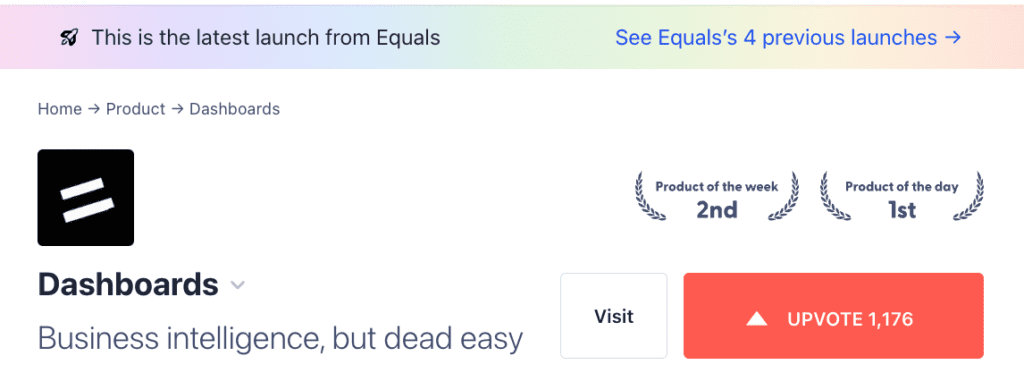Screen dimensions: 1024x390
Task: Open the Product of the week badge
Action: coord(716,197)
